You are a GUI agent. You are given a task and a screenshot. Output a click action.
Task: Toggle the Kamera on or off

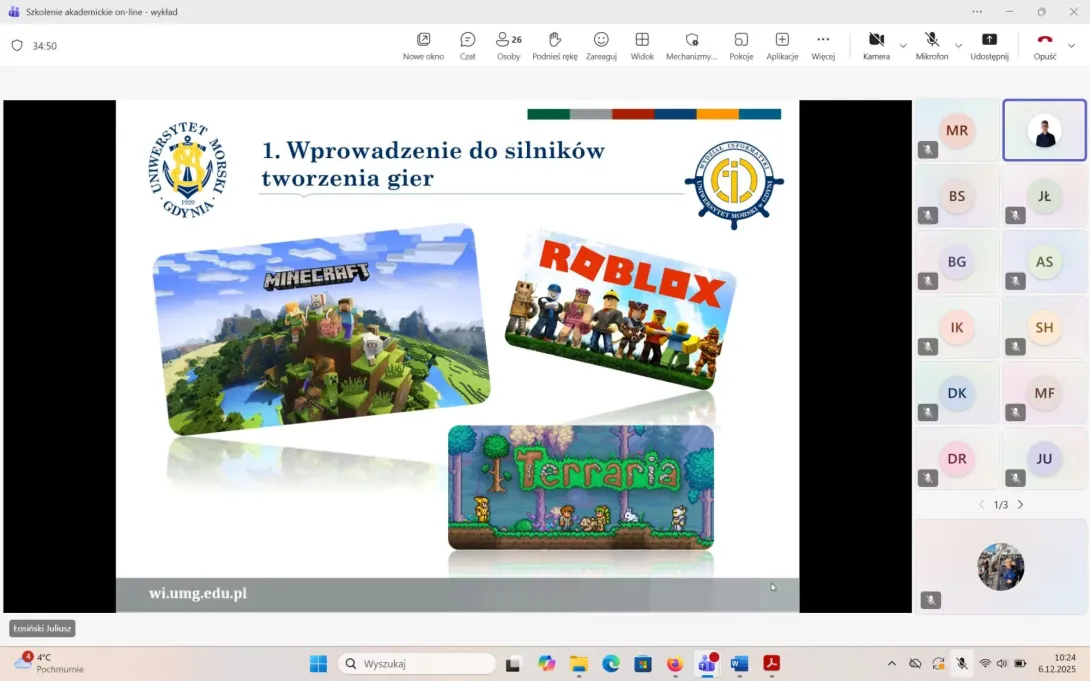tap(876, 45)
